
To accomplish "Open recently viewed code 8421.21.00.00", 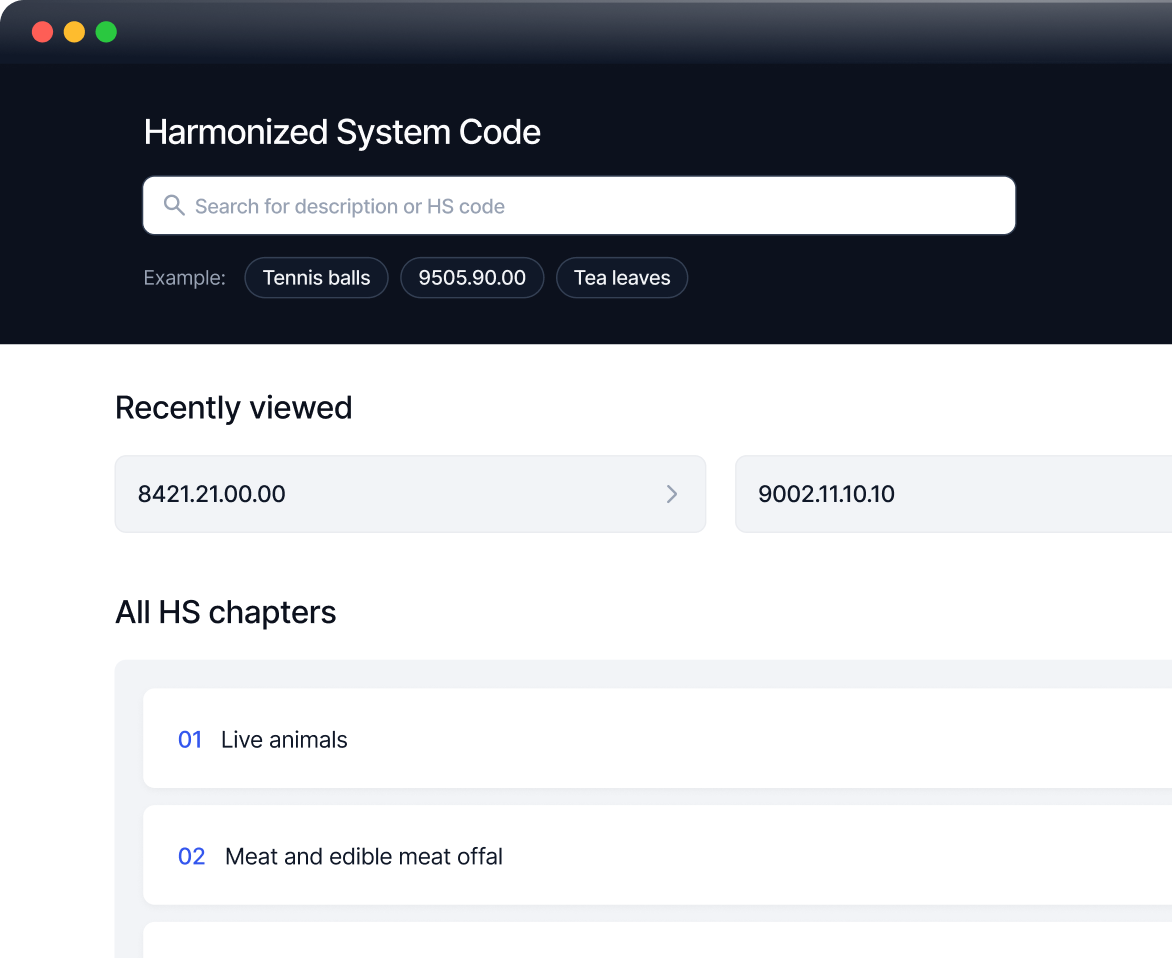I will [x=410, y=494].
